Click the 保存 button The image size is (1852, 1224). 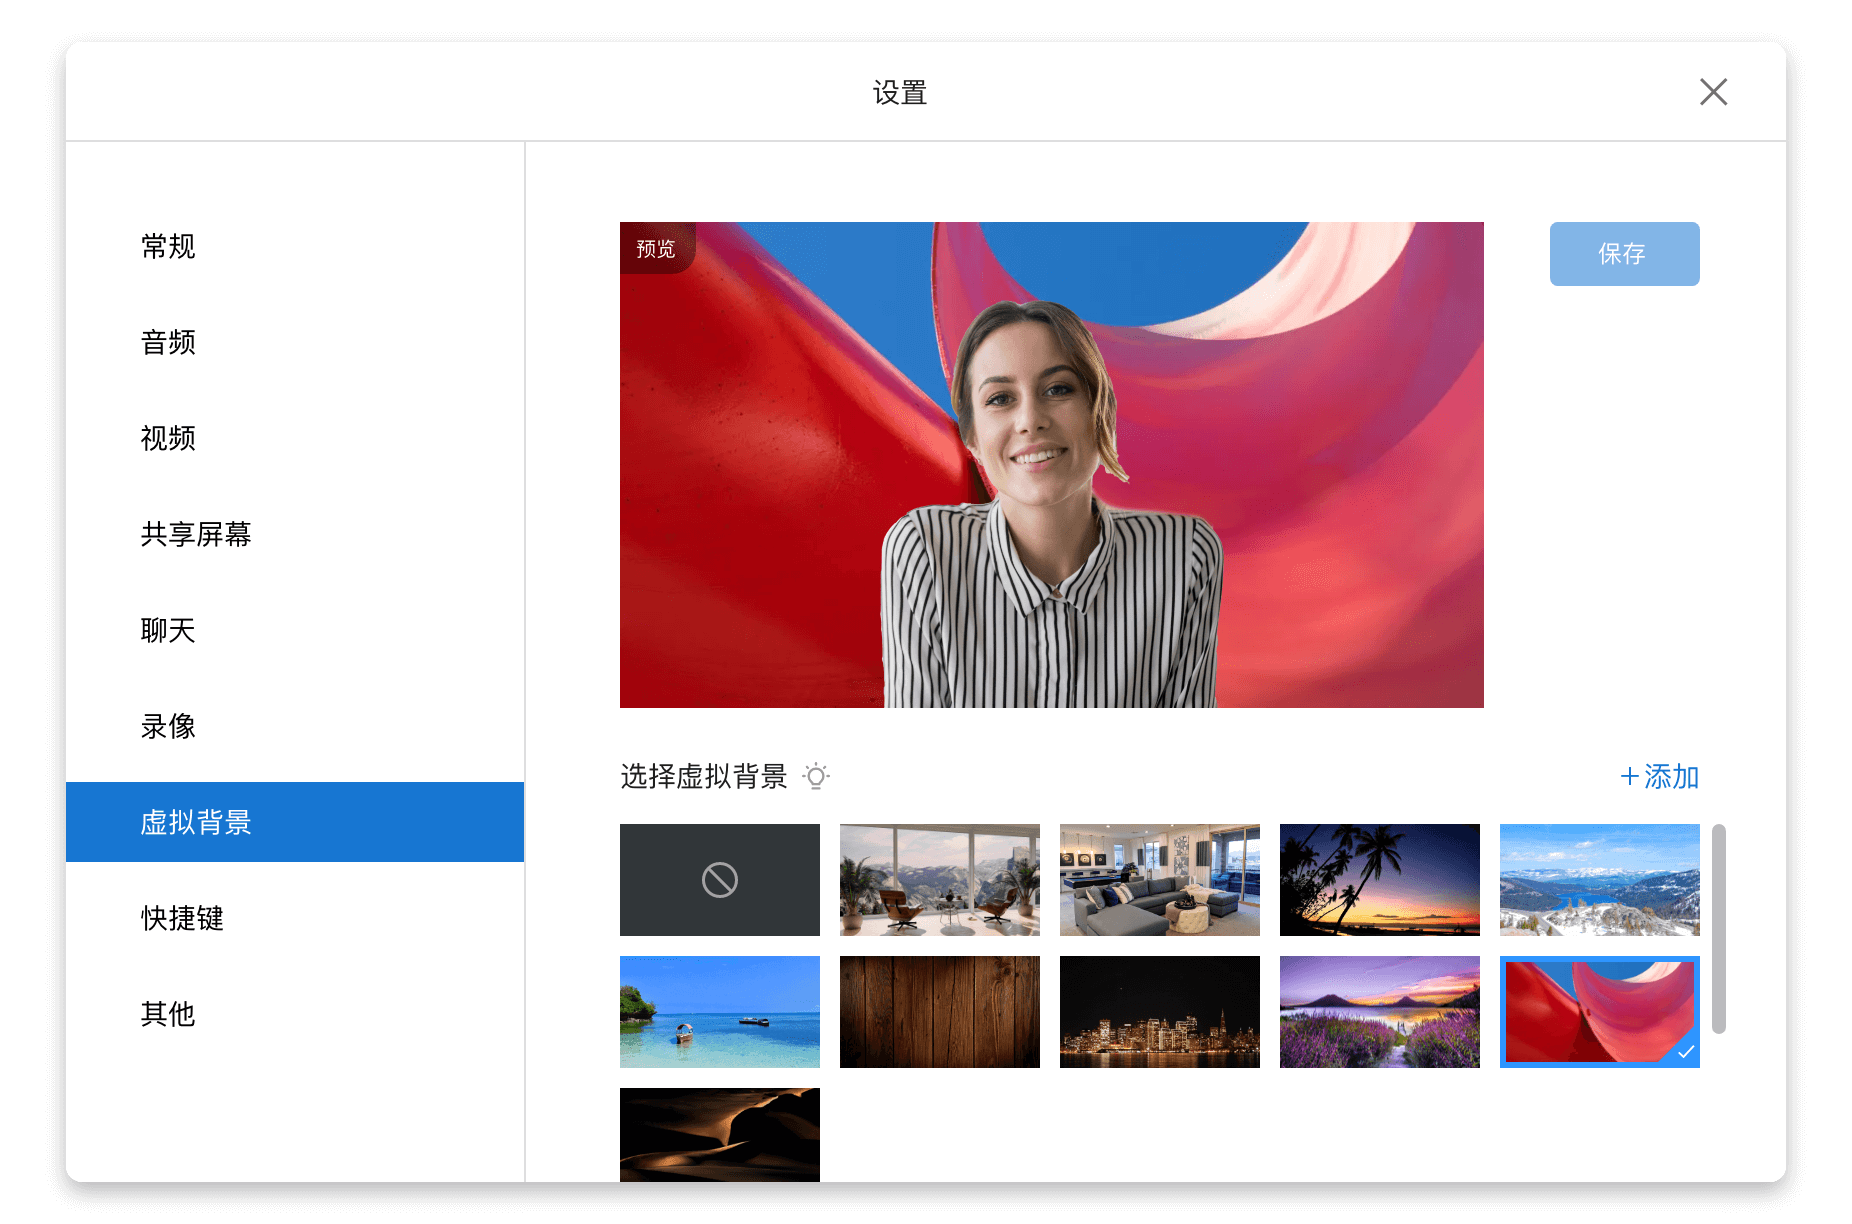coord(1623,254)
